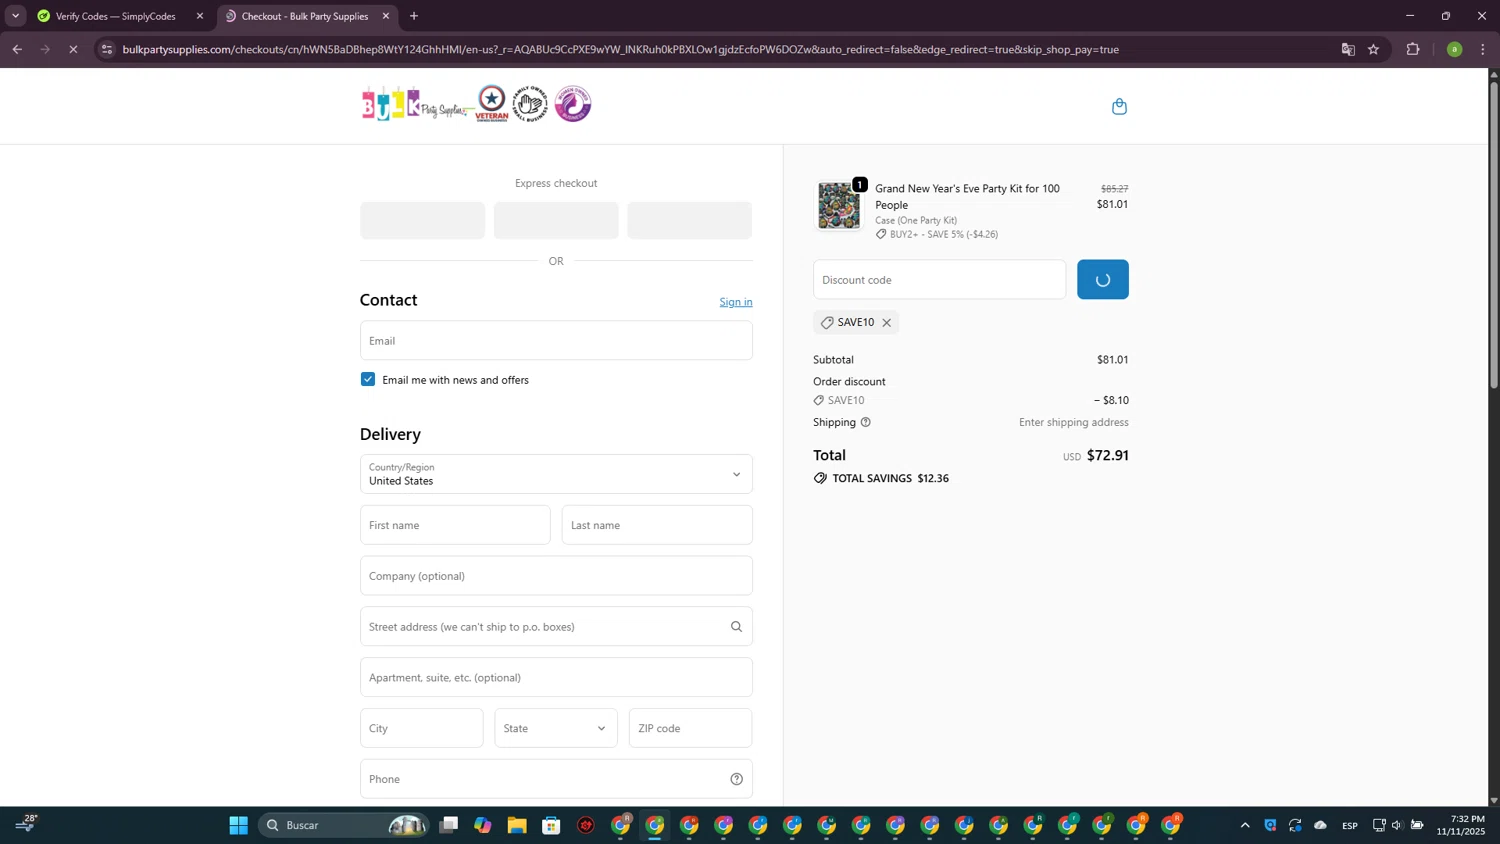This screenshot has height=844, width=1500.
Task: Close the Verify Codes tab
Action: [200, 16]
